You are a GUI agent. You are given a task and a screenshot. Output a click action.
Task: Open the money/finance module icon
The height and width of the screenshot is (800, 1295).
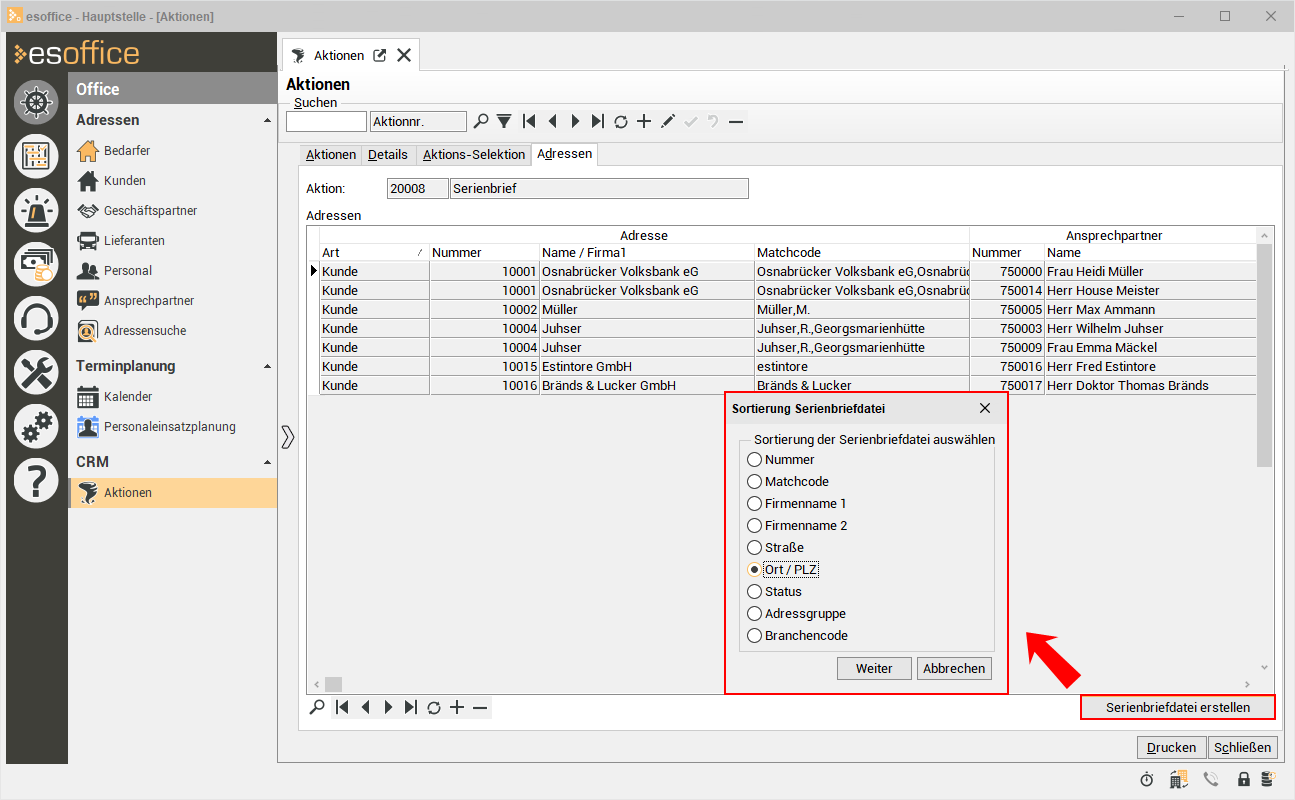pos(36,264)
